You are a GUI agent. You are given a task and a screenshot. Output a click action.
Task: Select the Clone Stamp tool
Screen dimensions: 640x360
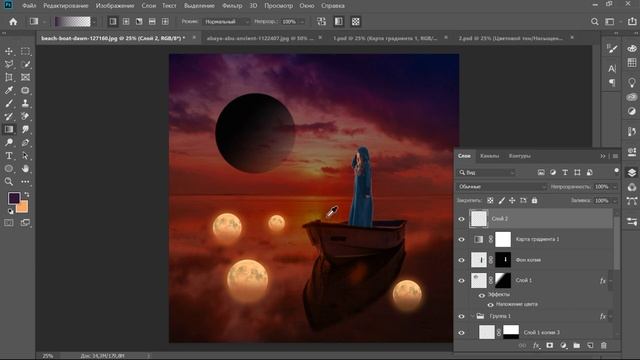[x=25, y=103]
